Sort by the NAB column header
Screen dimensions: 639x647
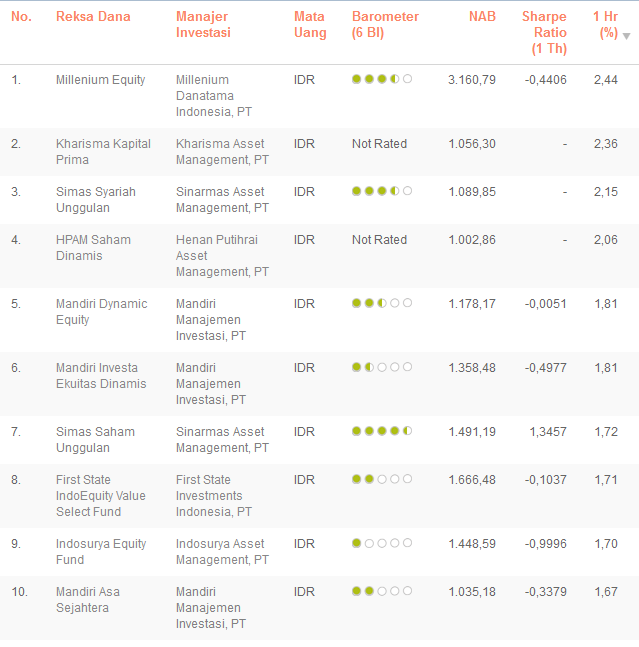(x=483, y=17)
